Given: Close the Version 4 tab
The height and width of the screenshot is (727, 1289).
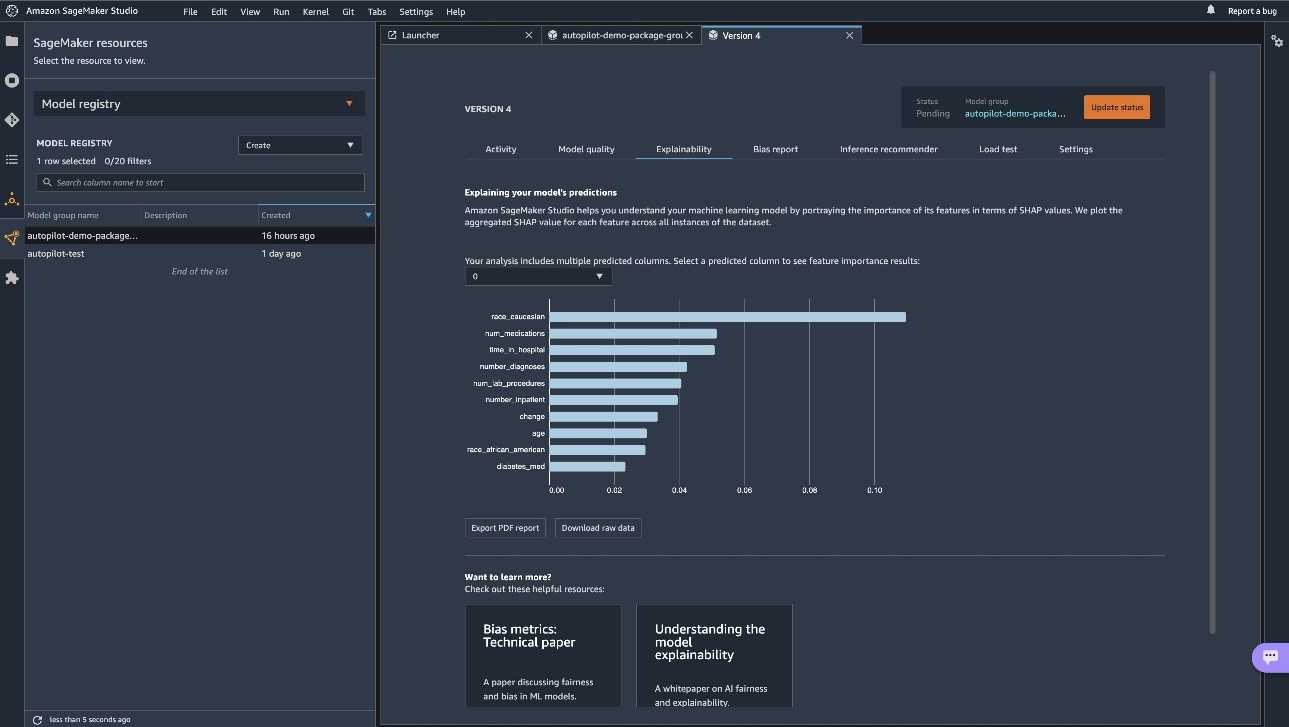Looking at the screenshot, I should pyautogui.click(x=850, y=35).
